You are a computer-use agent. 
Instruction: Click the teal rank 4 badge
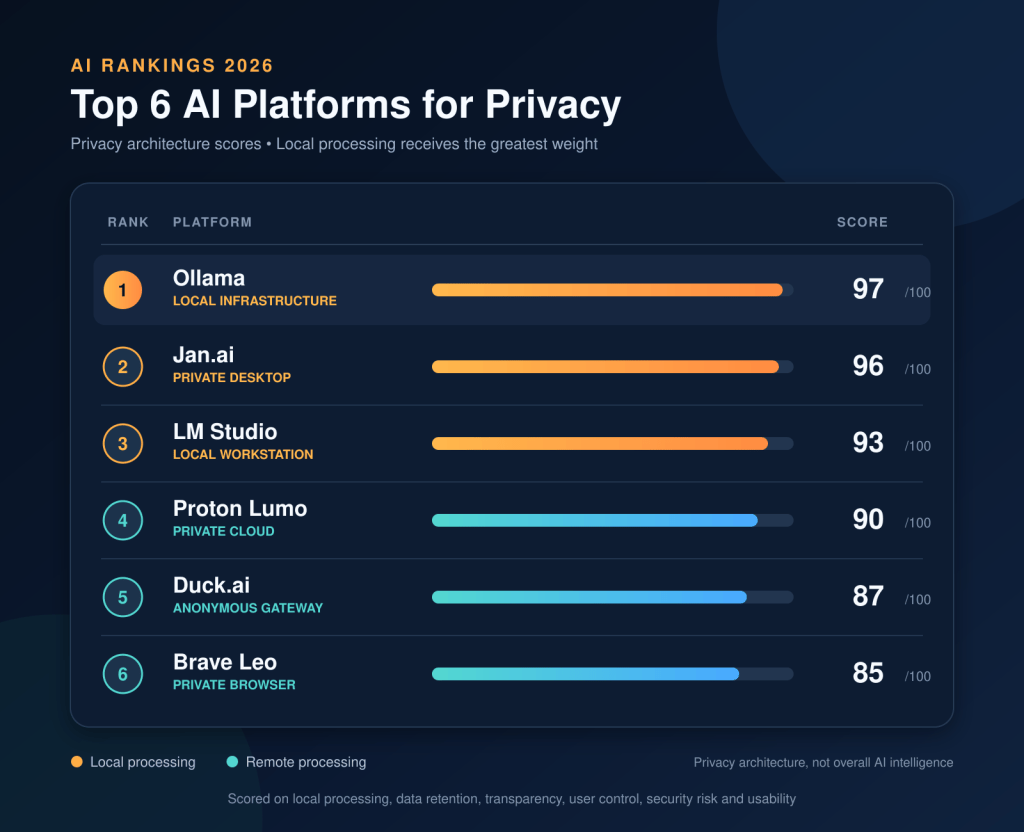click(123, 520)
